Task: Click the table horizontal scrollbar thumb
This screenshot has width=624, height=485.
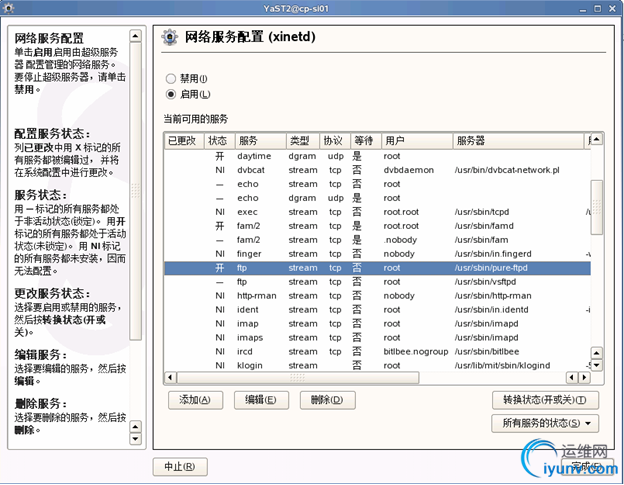Action: tap(298, 377)
